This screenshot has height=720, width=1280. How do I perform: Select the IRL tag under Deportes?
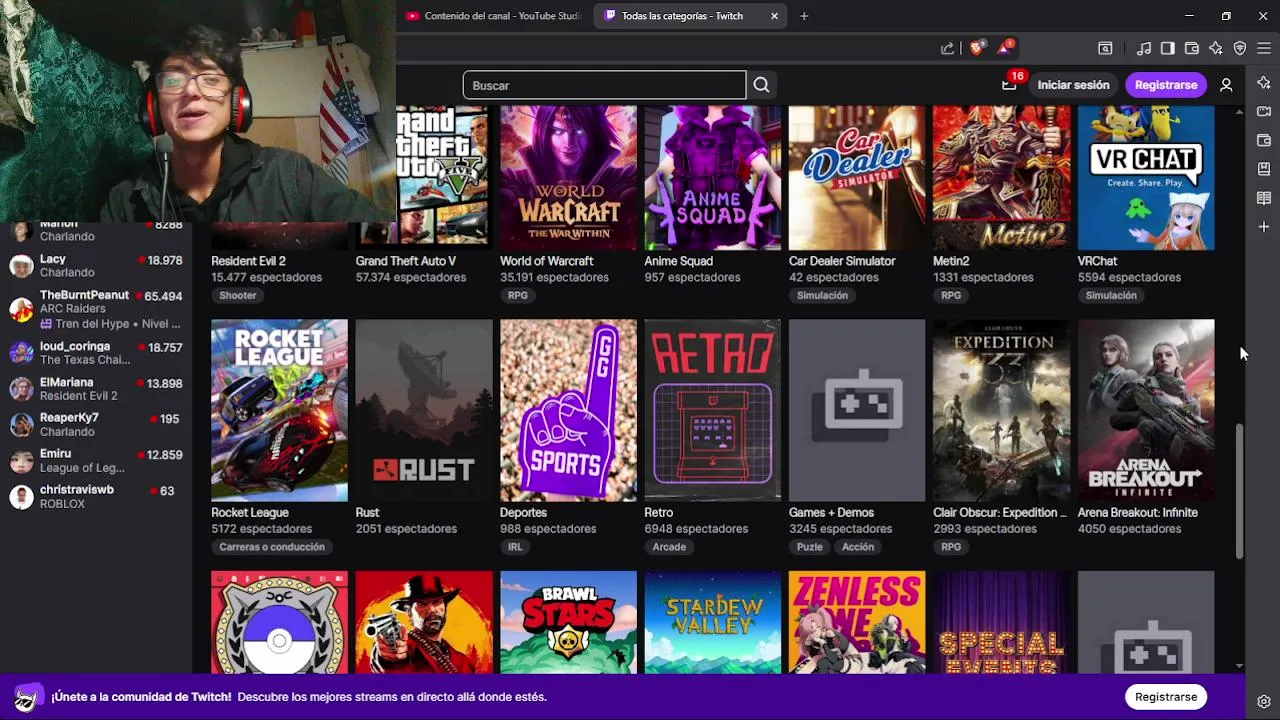click(x=515, y=547)
